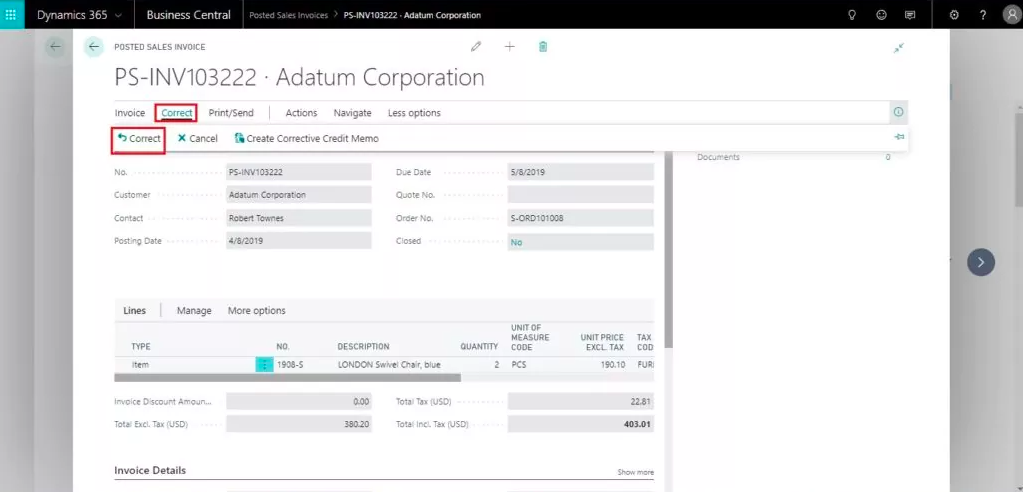Click the empty Quote No. field

(581, 194)
